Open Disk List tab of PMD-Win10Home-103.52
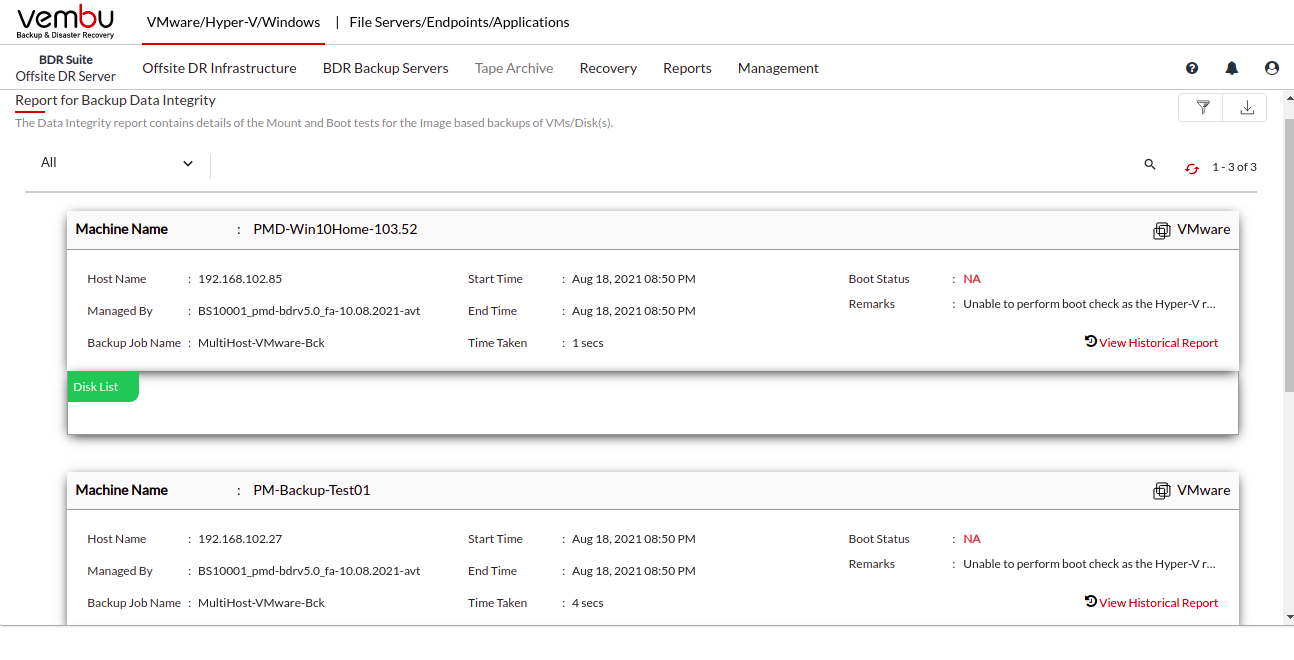1294x660 pixels. tap(102, 387)
